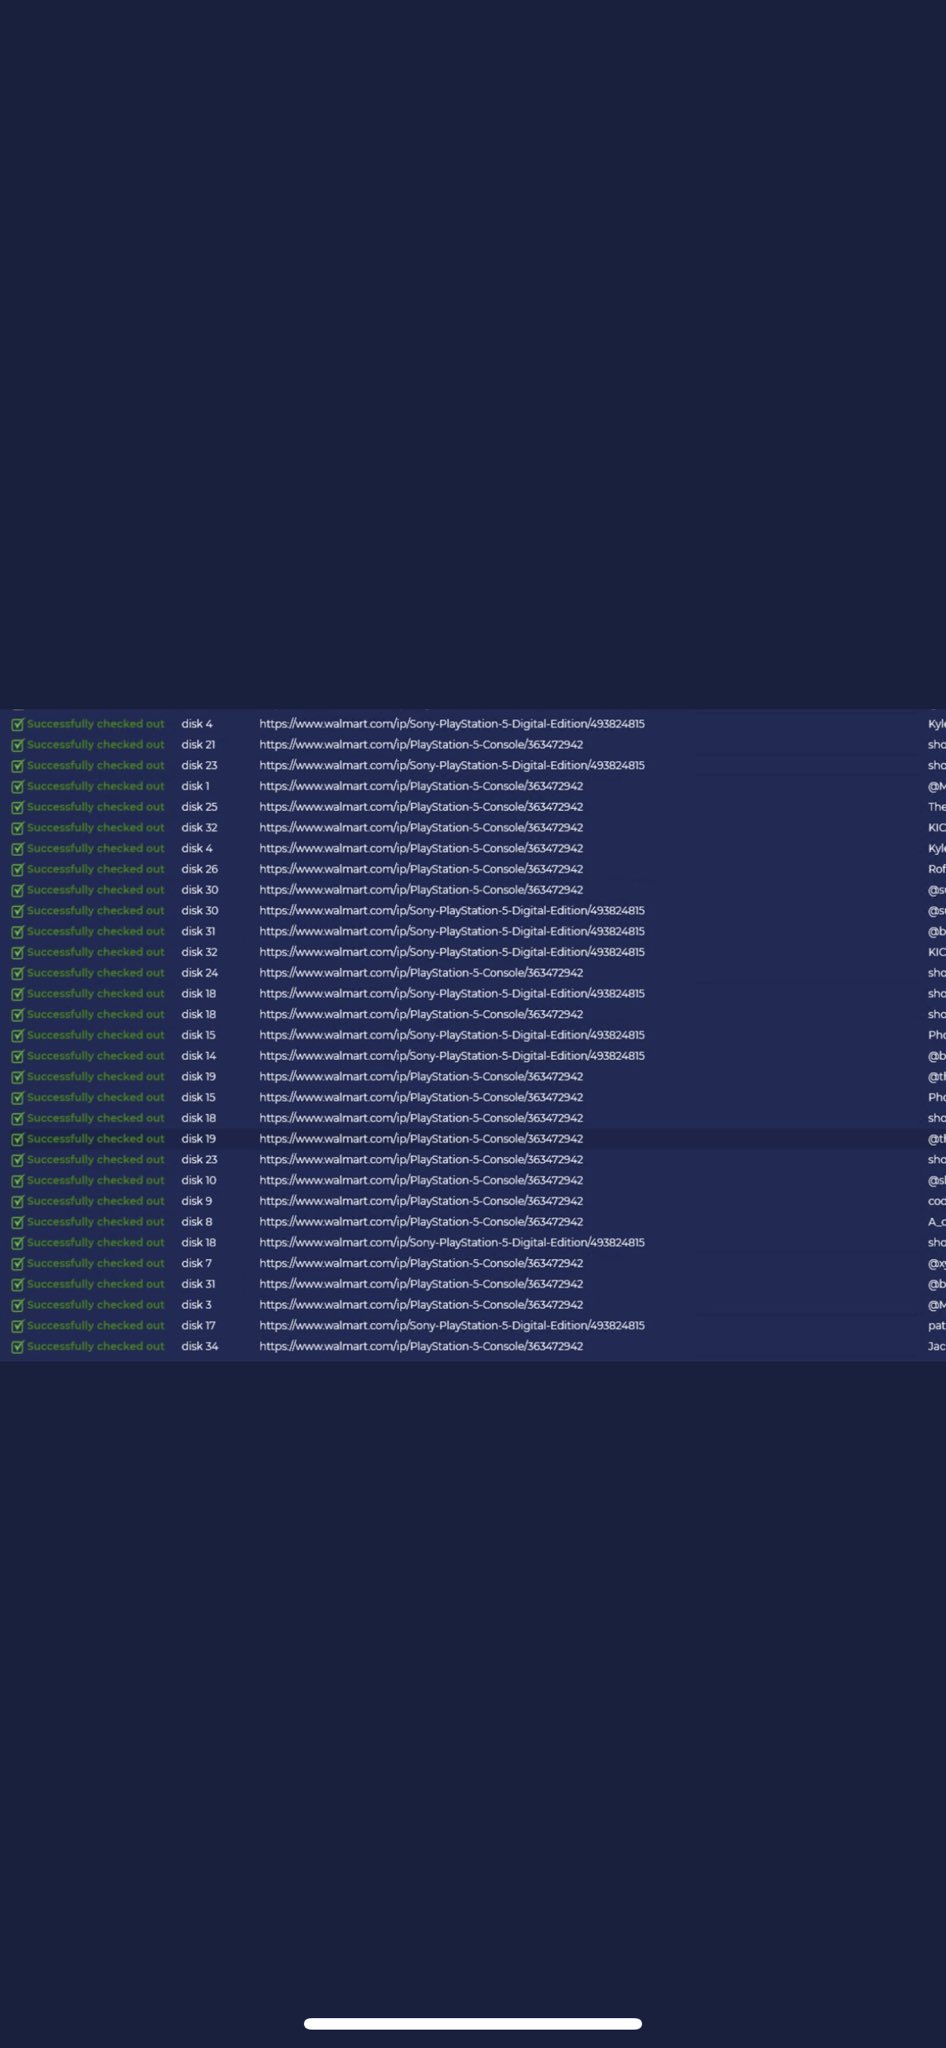The width and height of the screenshot is (946, 2048).
Task: Click check icon on disk 32 Digital-Edition row
Action: [x=17, y=952]
